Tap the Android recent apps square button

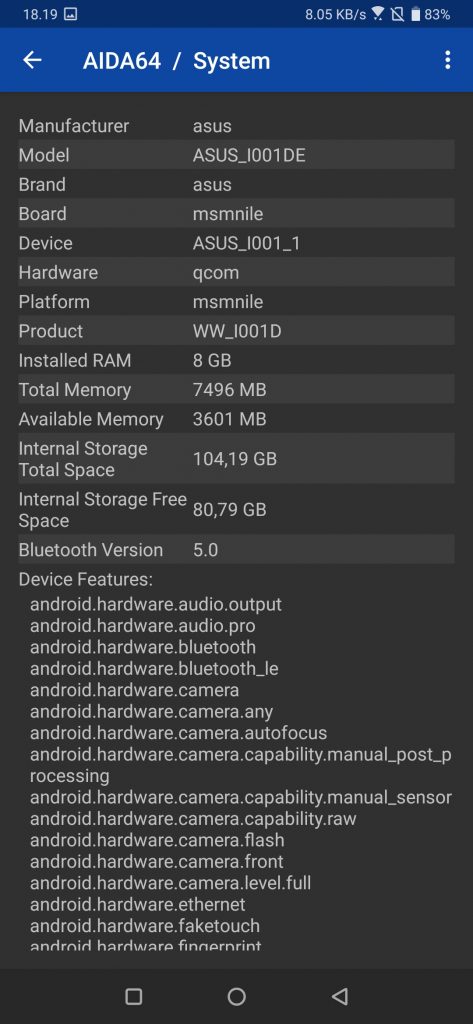click(133, 996)
